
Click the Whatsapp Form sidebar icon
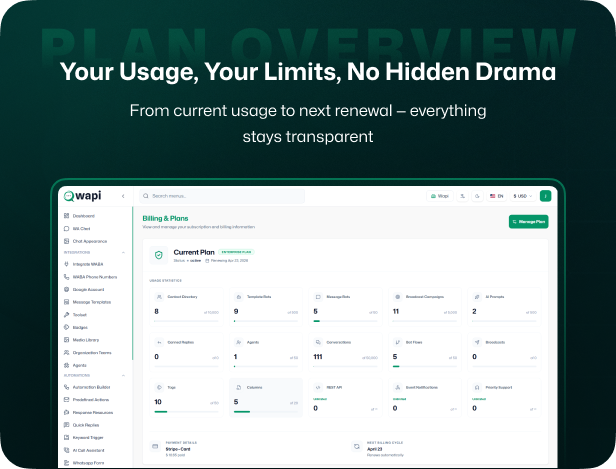point(66,463)
